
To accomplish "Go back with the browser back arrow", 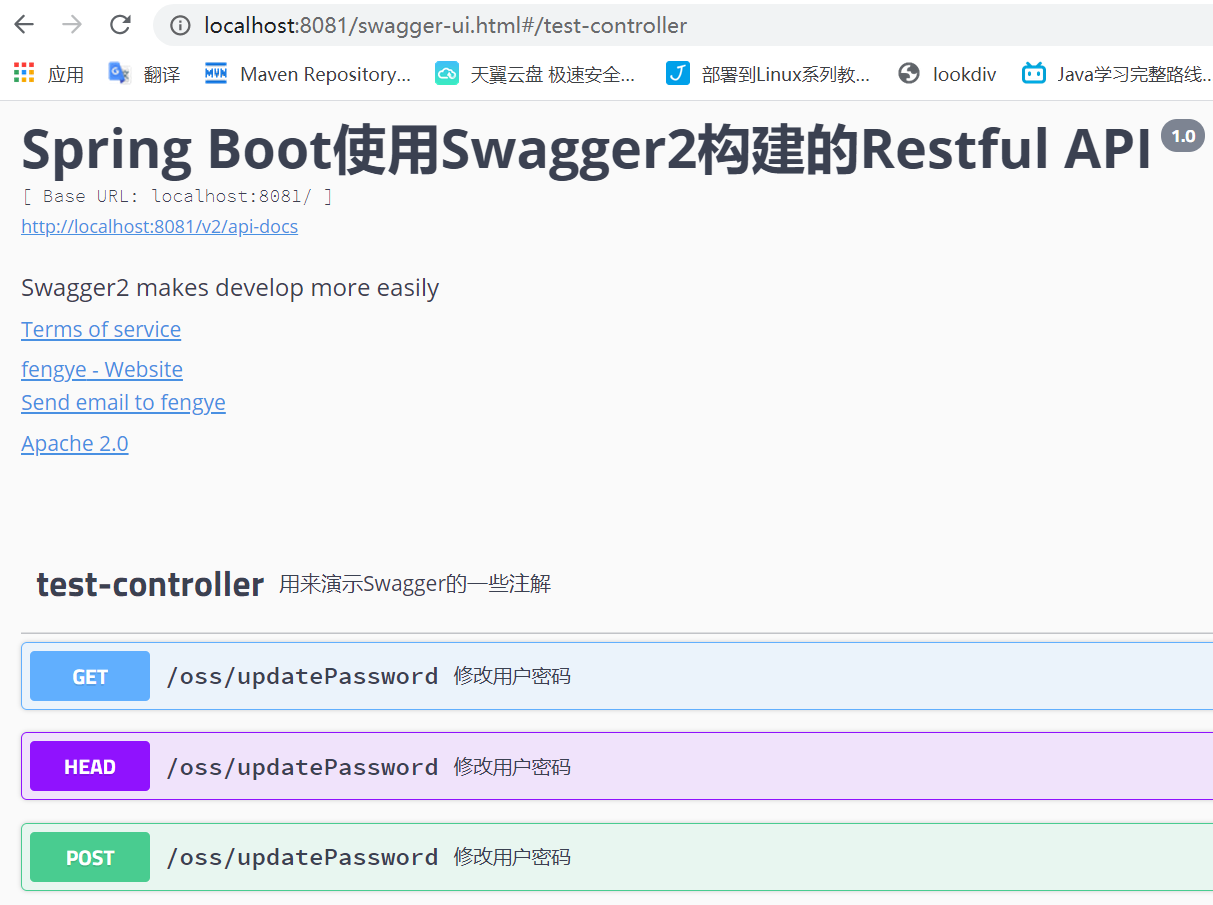I will 24,25.
